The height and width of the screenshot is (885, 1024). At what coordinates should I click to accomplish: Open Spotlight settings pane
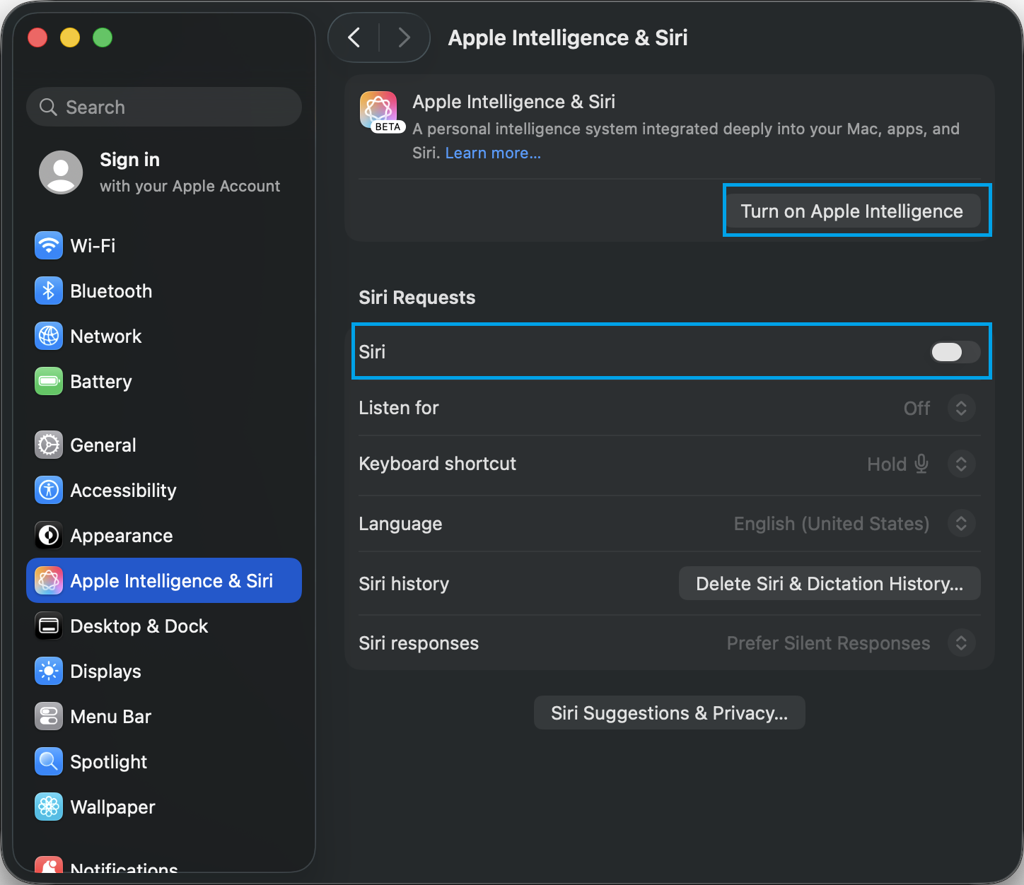click(x=164, y=761)
